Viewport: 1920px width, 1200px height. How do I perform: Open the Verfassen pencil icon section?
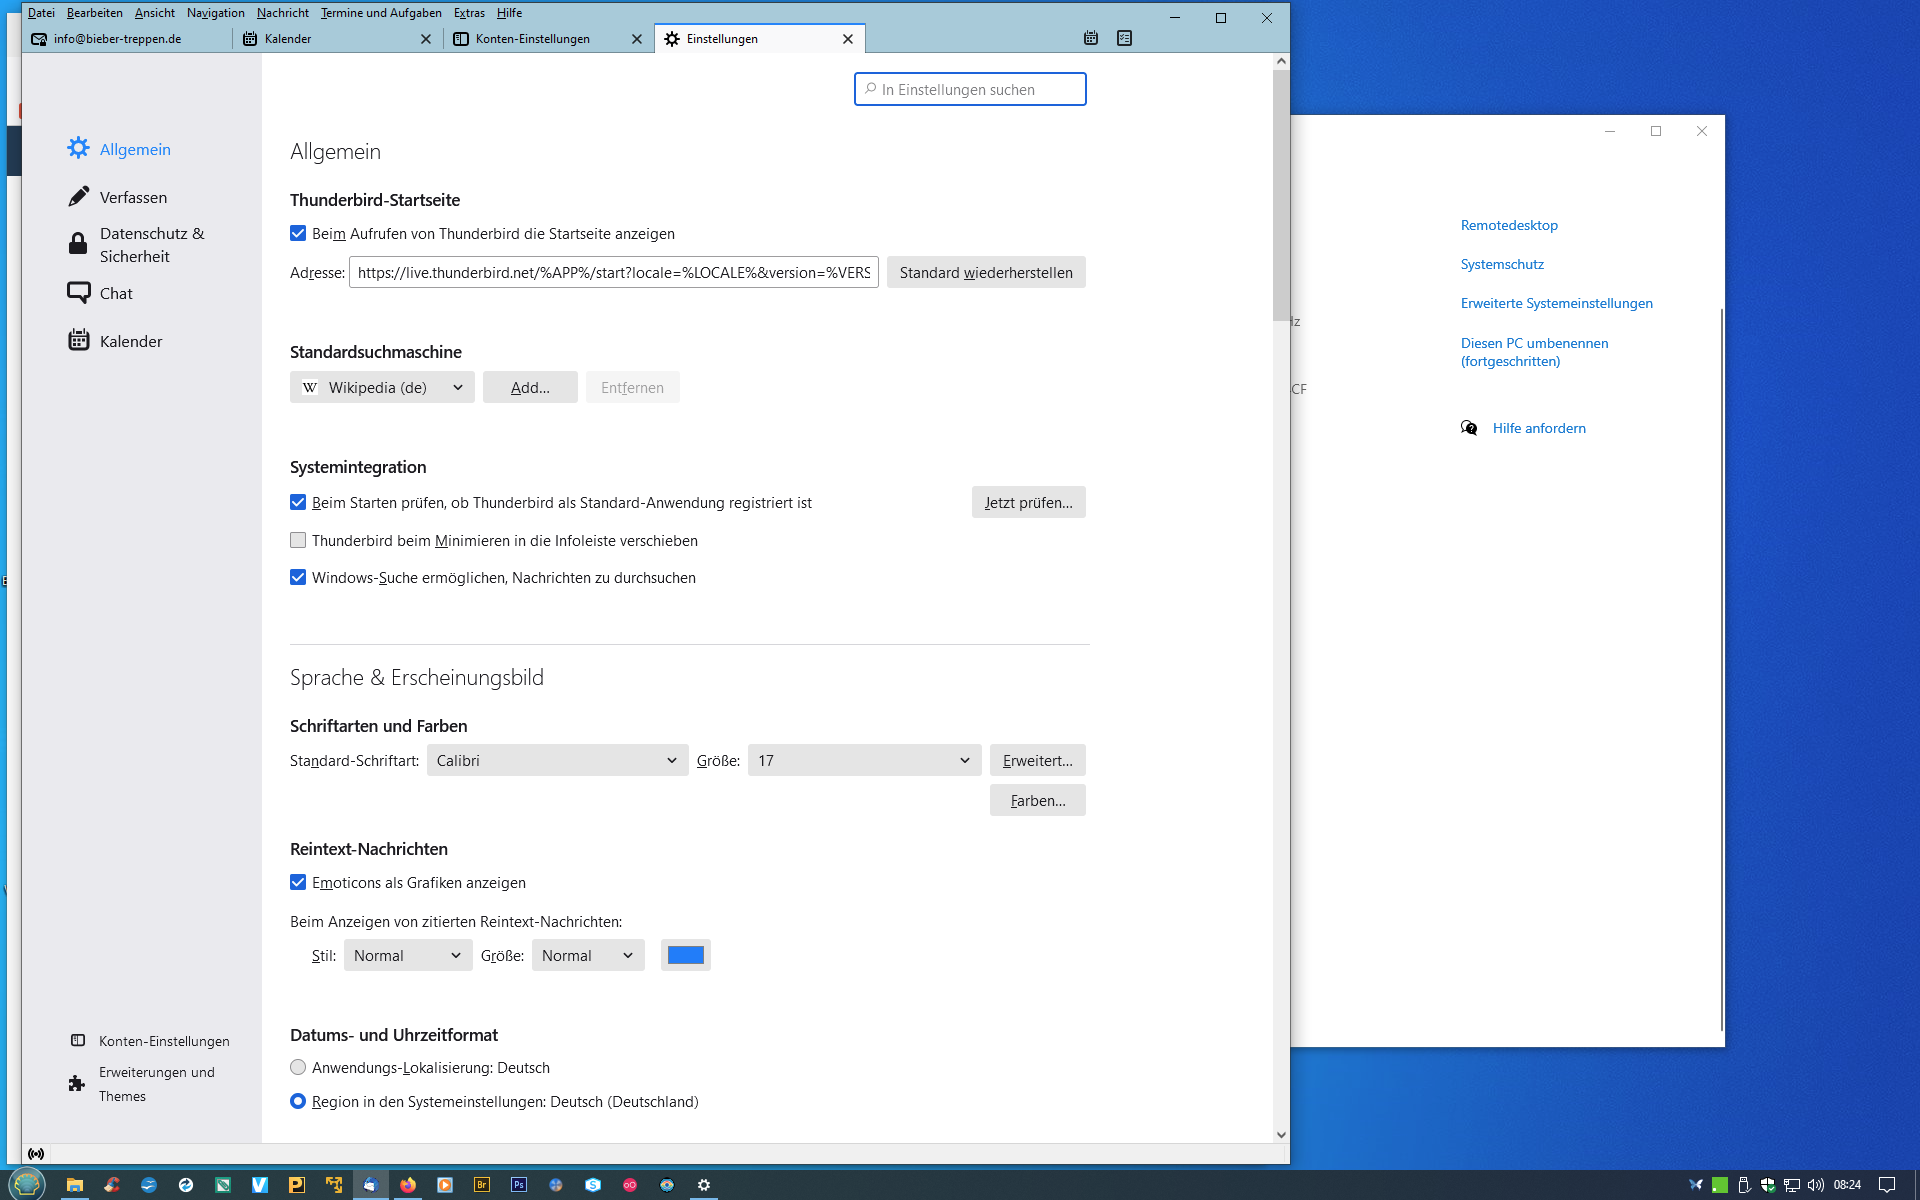(78, 197)
